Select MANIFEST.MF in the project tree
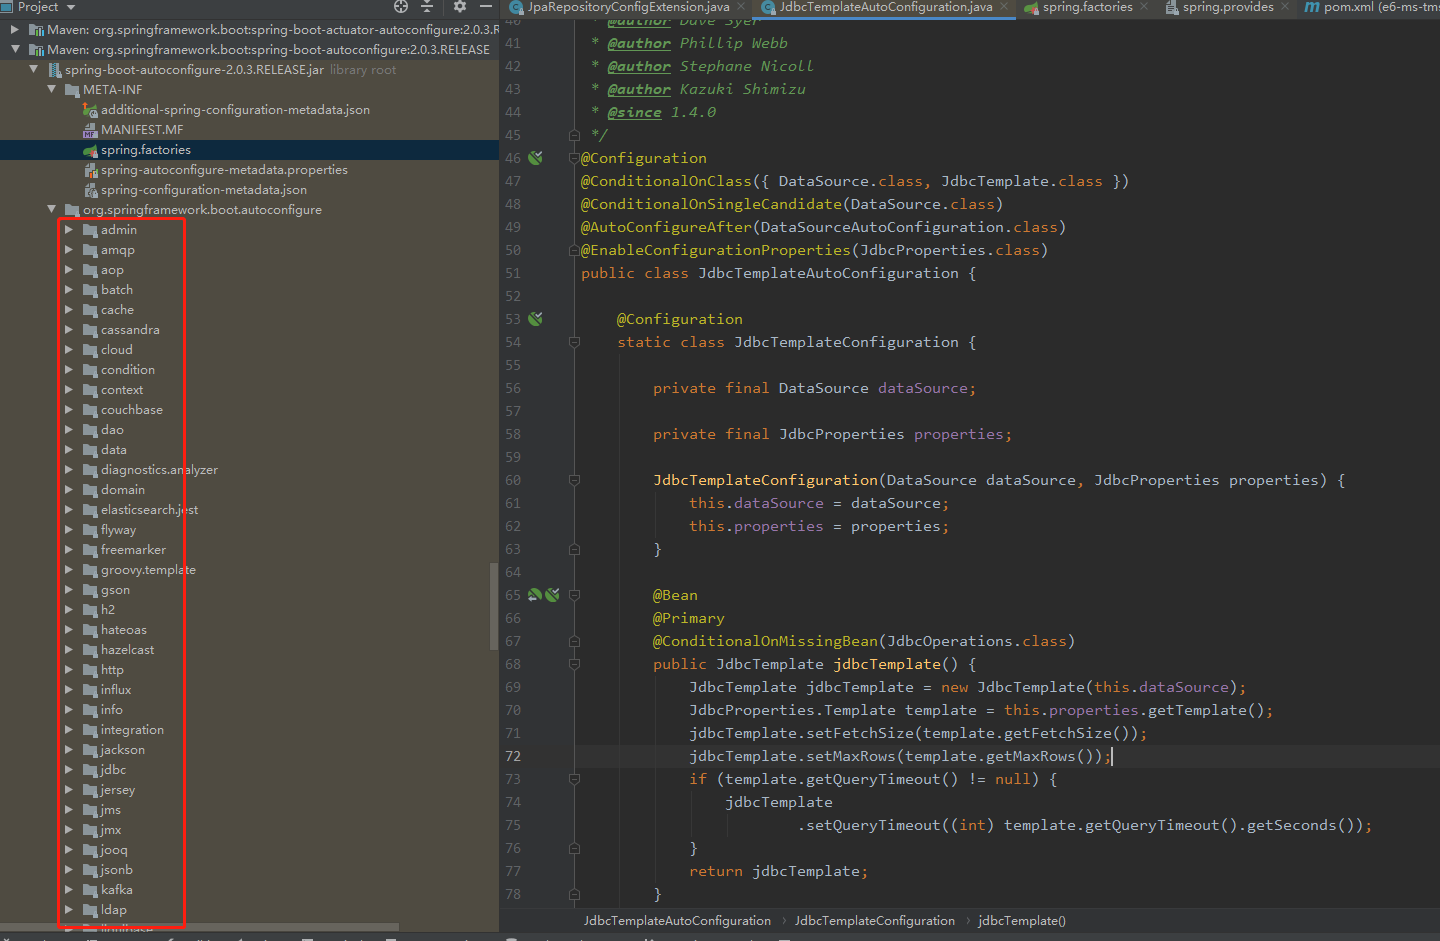Viewport: 1440px width, 941px height. (141, 130)
